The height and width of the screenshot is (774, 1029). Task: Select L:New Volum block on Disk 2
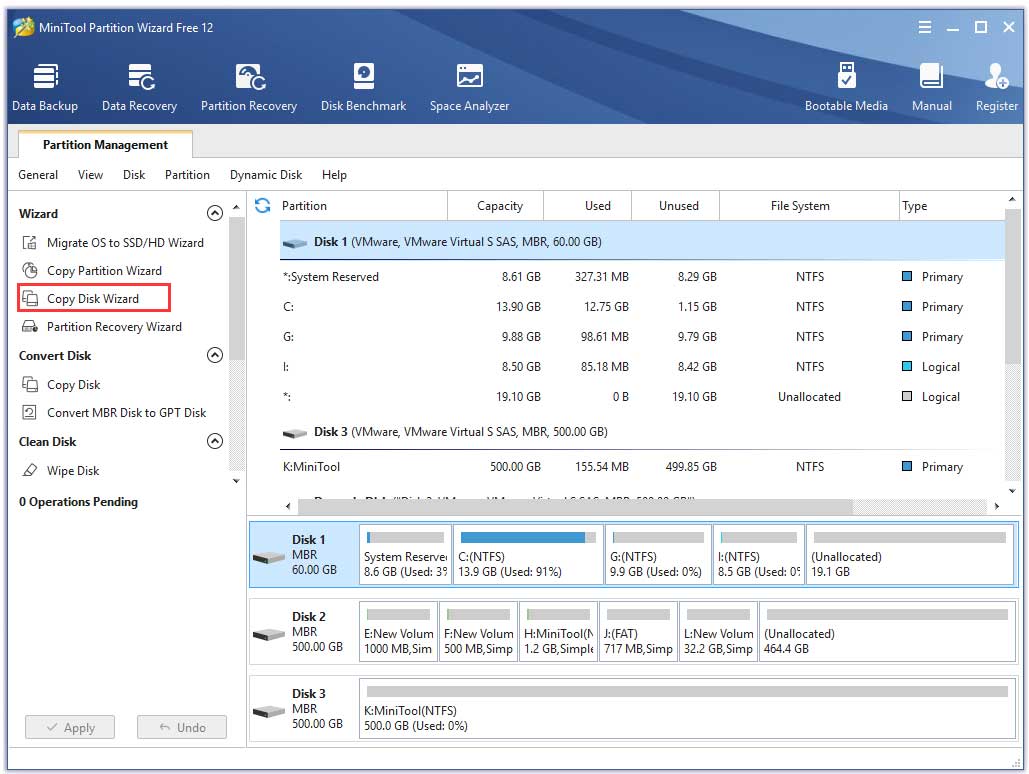click(x=718, y=632)
